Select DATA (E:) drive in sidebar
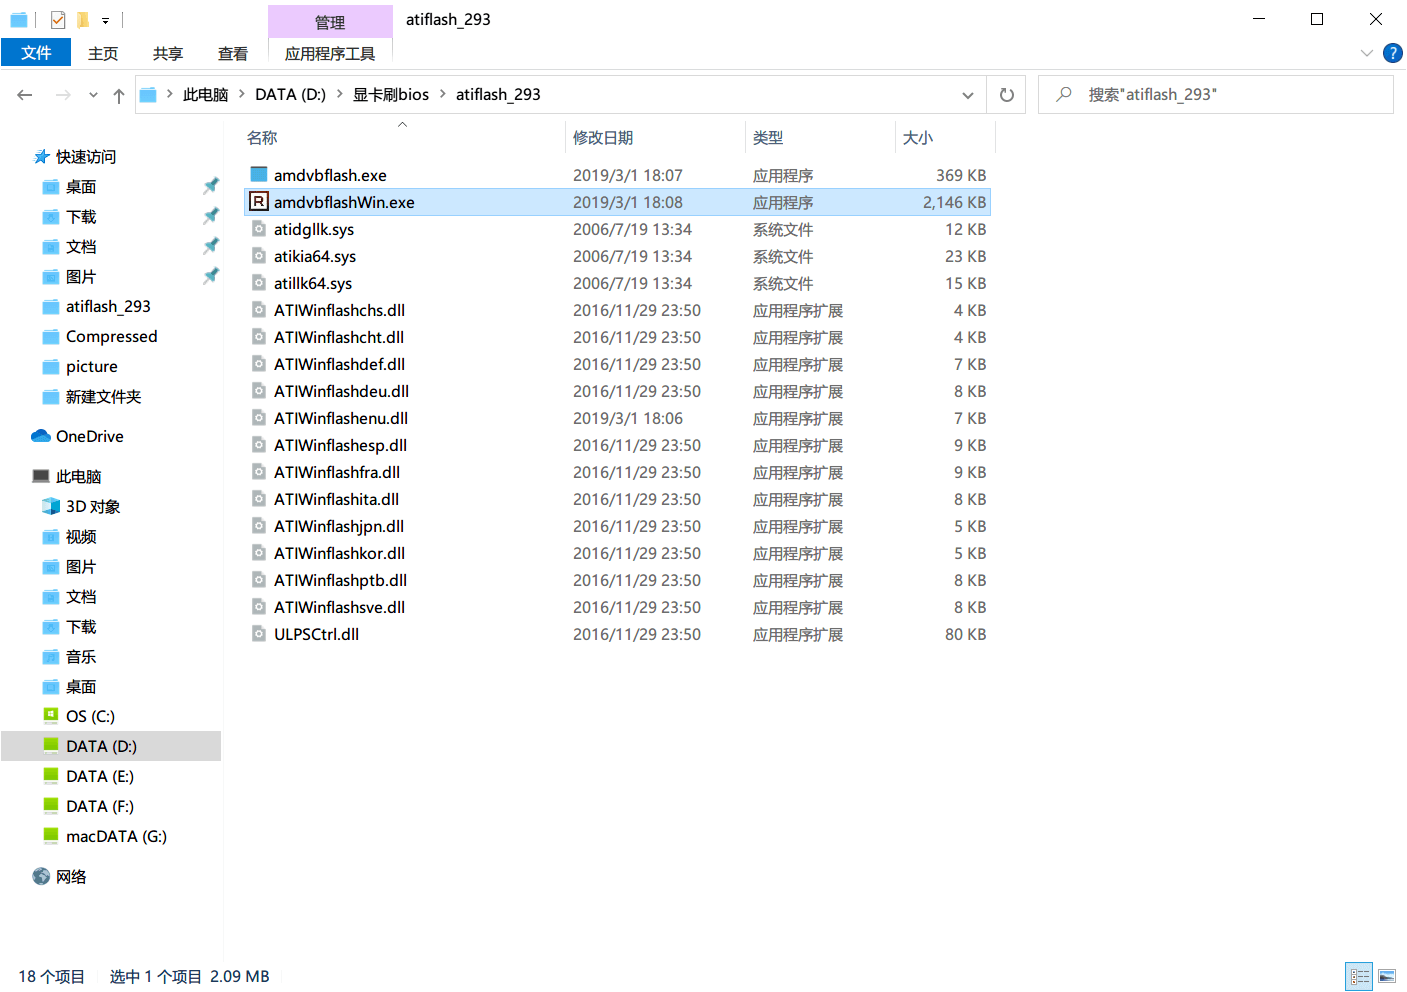This screenshot has height=992, width=1407. 100,776
